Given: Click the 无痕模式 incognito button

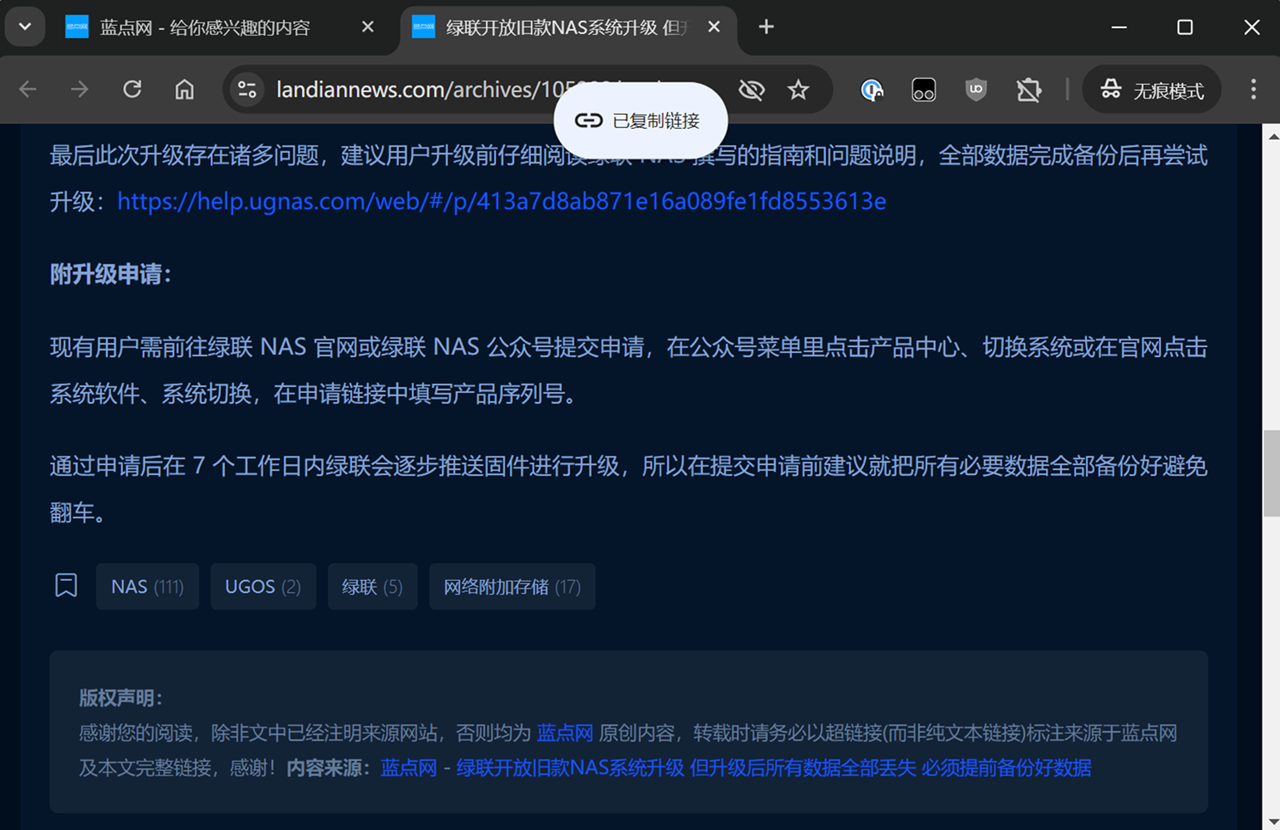Looking at the screenshot, I should pos(1152,90).
